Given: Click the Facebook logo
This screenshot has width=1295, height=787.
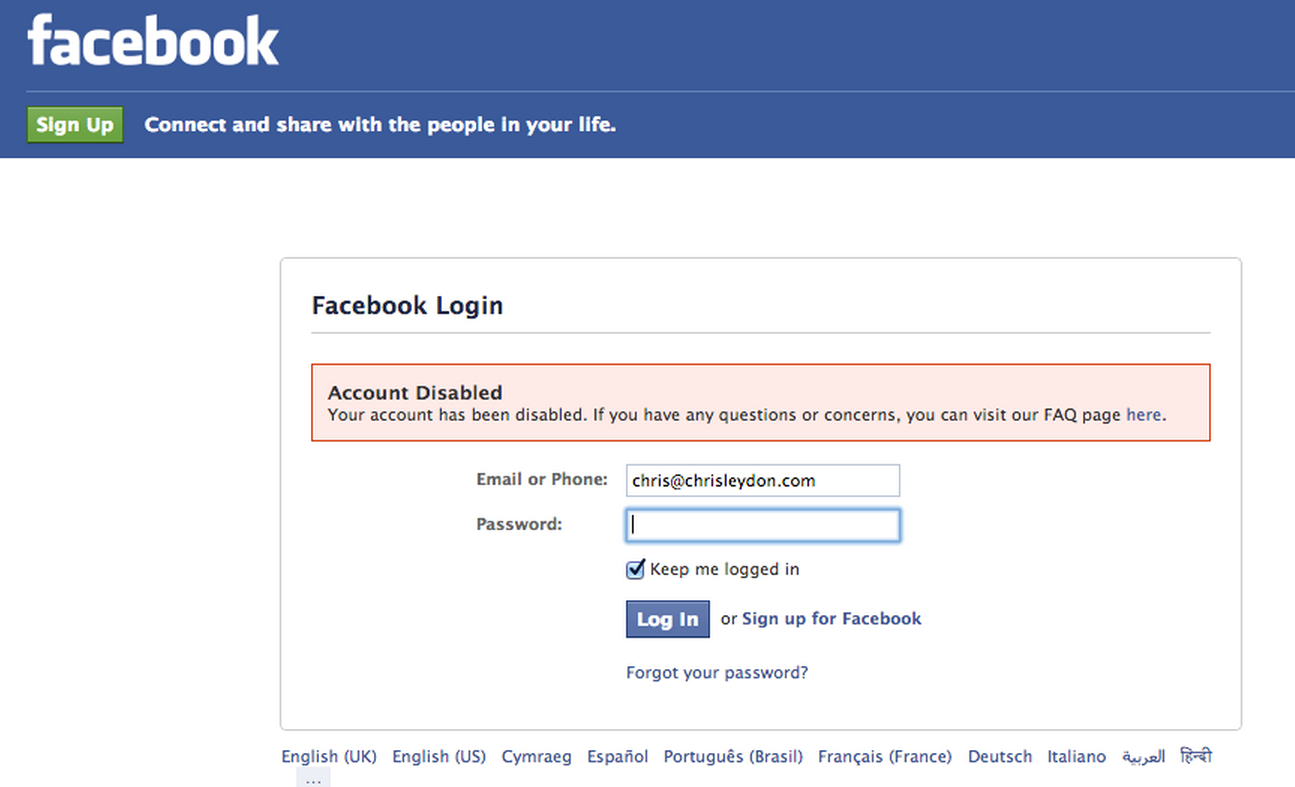Looking at the screenshot, I should [151, 41].
